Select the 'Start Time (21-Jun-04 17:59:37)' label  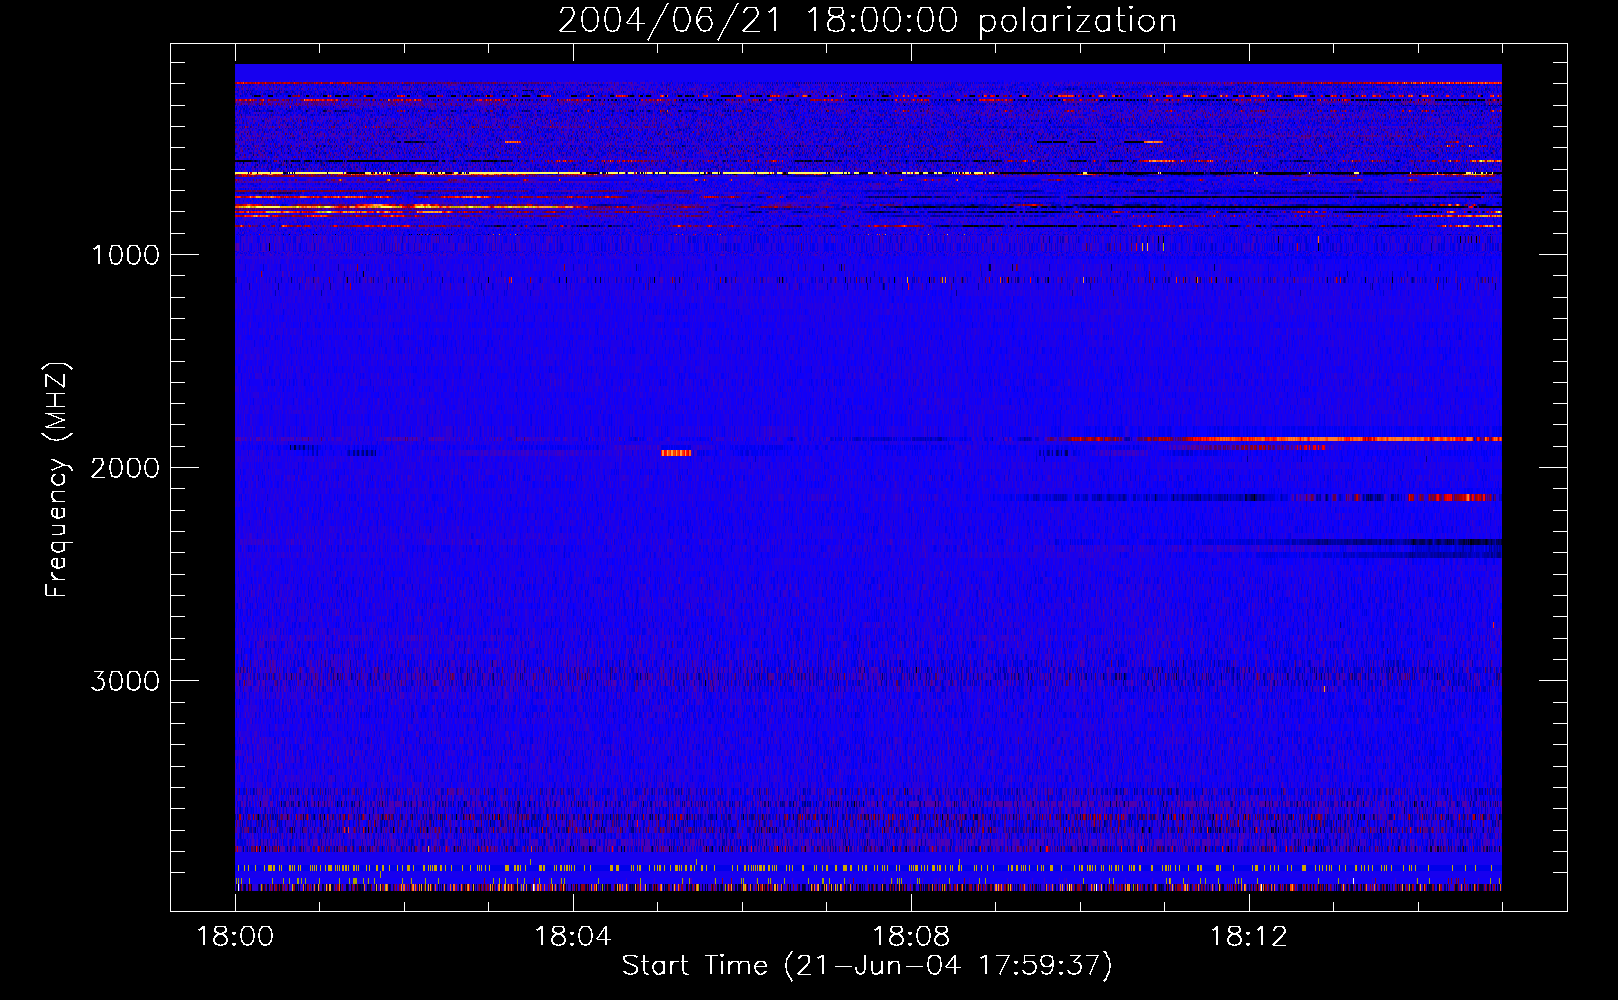click(867, 966)
